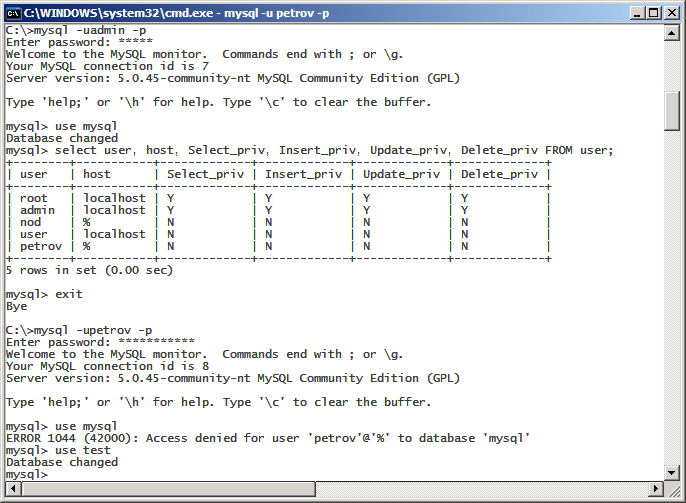Click the 'mysql> use test' line

pos(58,450)
